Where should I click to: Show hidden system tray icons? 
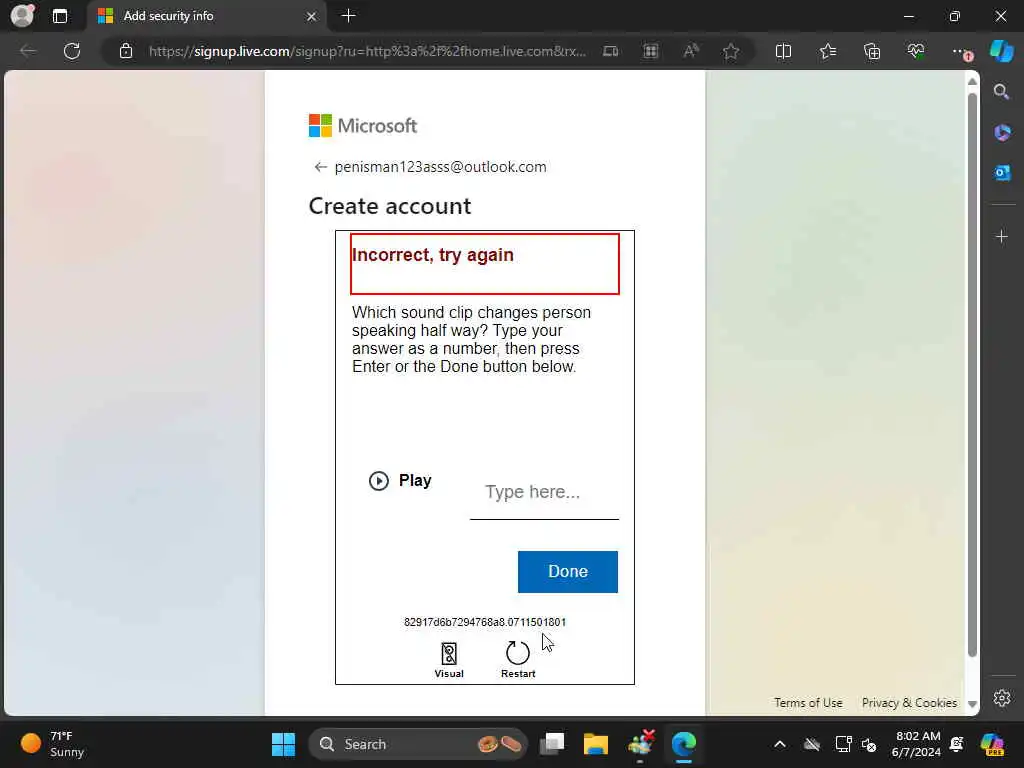(780, 744)
